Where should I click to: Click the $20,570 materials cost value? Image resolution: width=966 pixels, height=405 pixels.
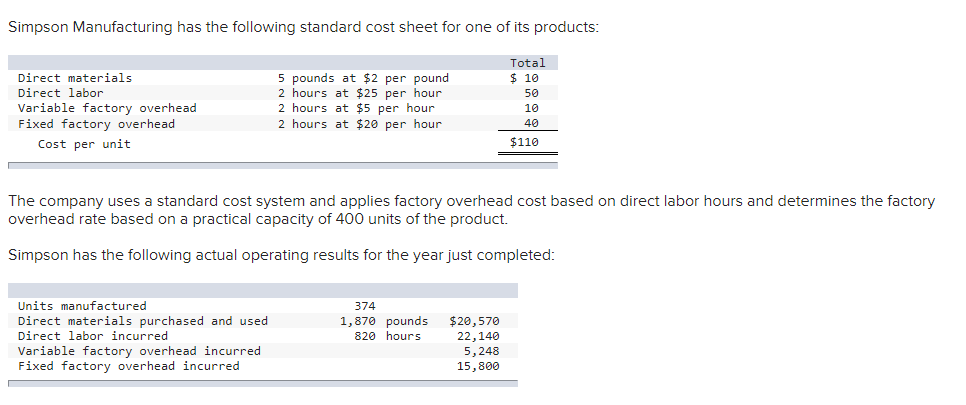(x=475, y=321)
